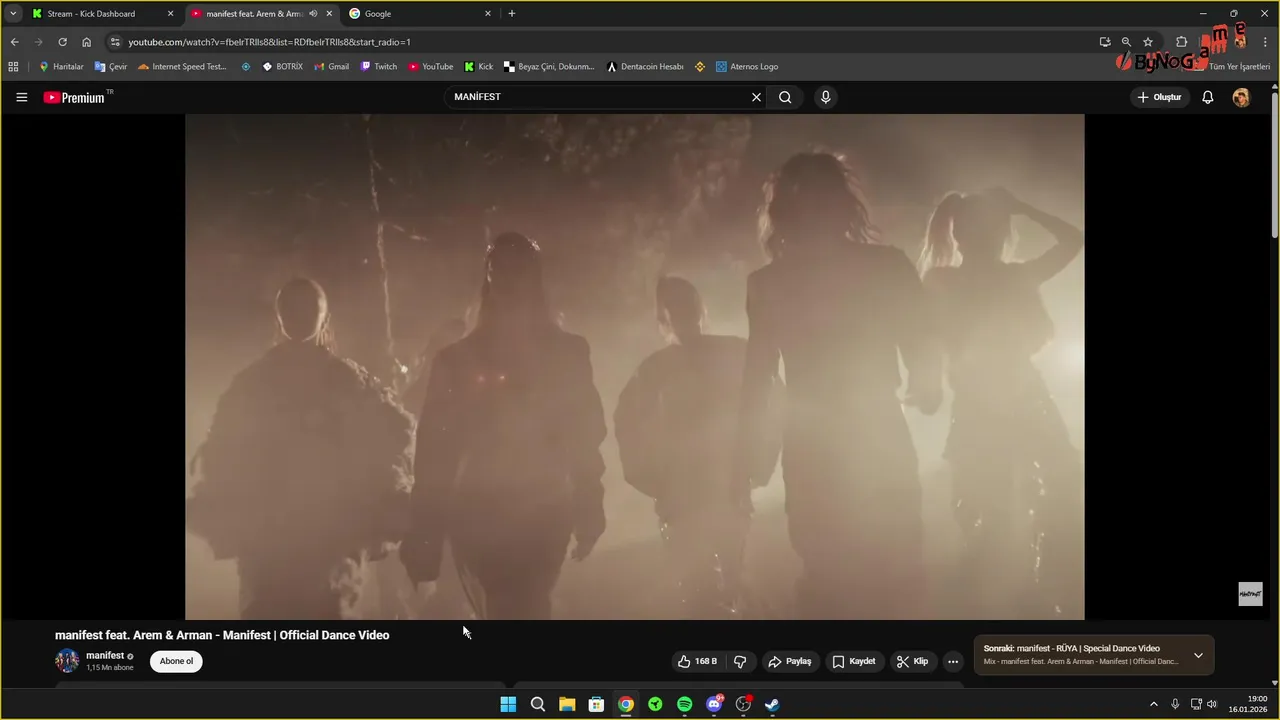Open the manifest channel name link
Image resolution: width=1280 pixels, height=720 pixels.
click(x=105, y=655)
